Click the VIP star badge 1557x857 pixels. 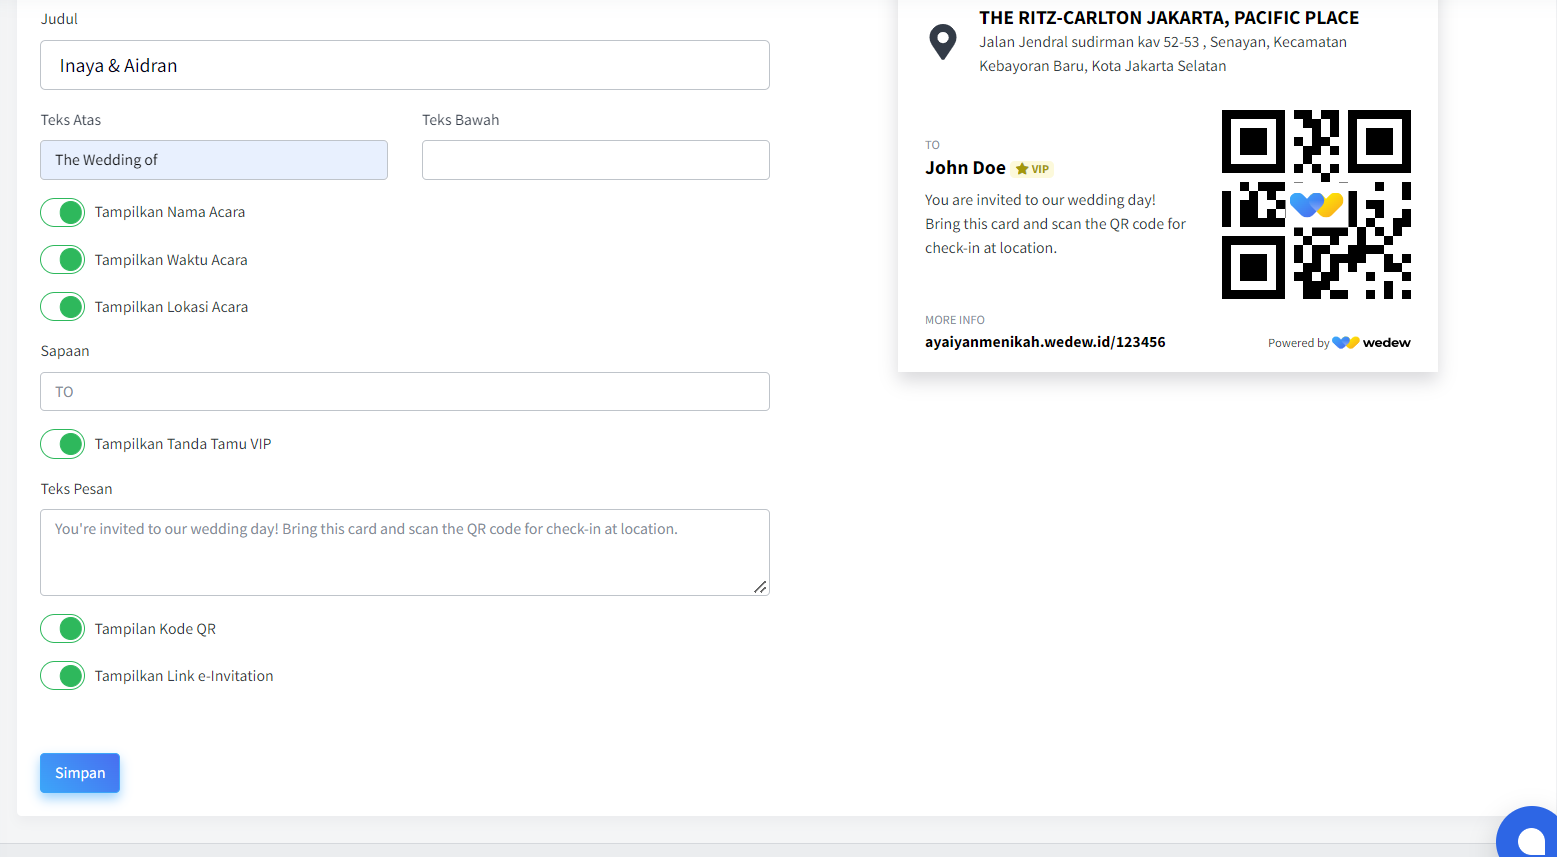click(1032, 169)
